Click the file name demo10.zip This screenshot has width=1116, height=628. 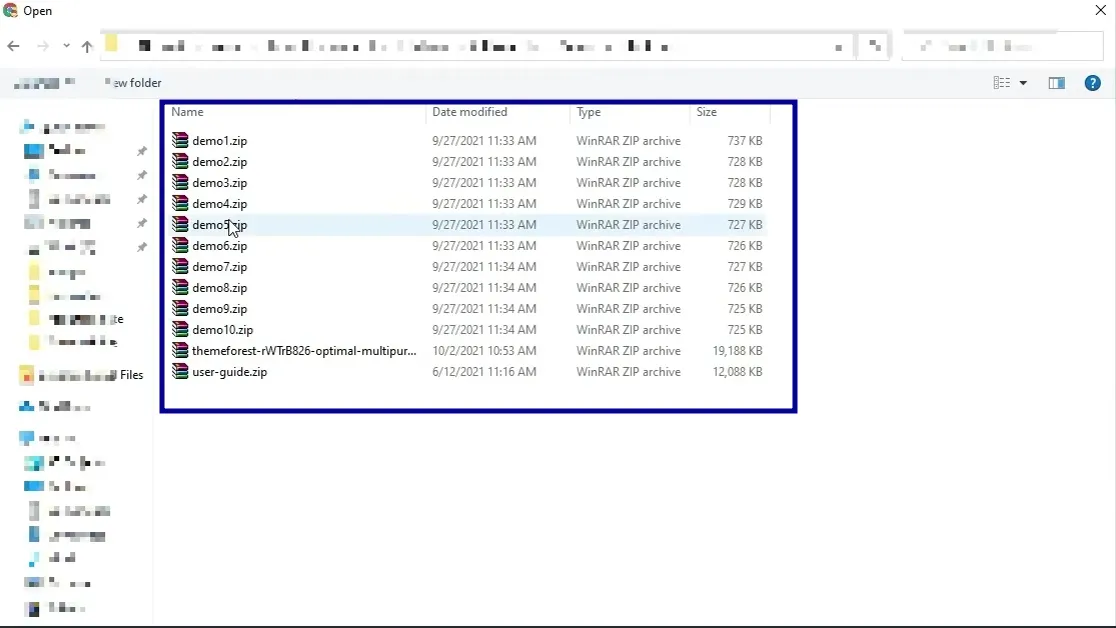pos(223,330)
